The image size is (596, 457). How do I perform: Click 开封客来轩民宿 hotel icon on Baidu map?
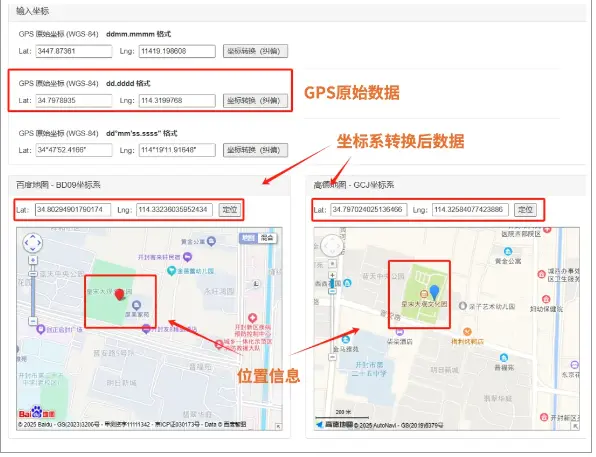click(187, 257)
